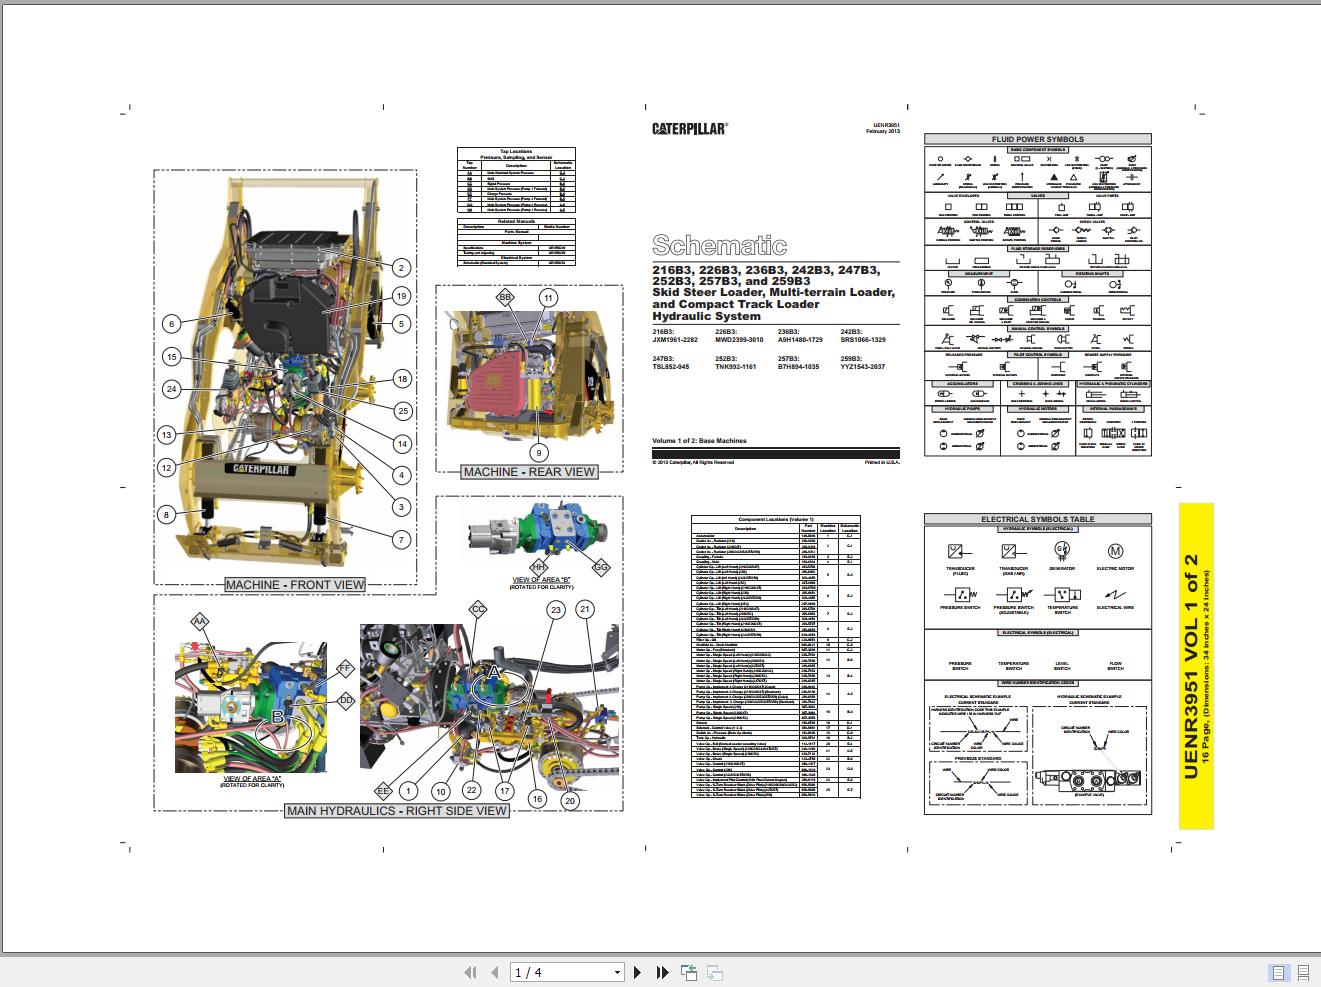The height and width of the screenshot is (987, 1321).
Task: Open the page number dropdown
Action: pyautogui.click(x=617, y=971)
